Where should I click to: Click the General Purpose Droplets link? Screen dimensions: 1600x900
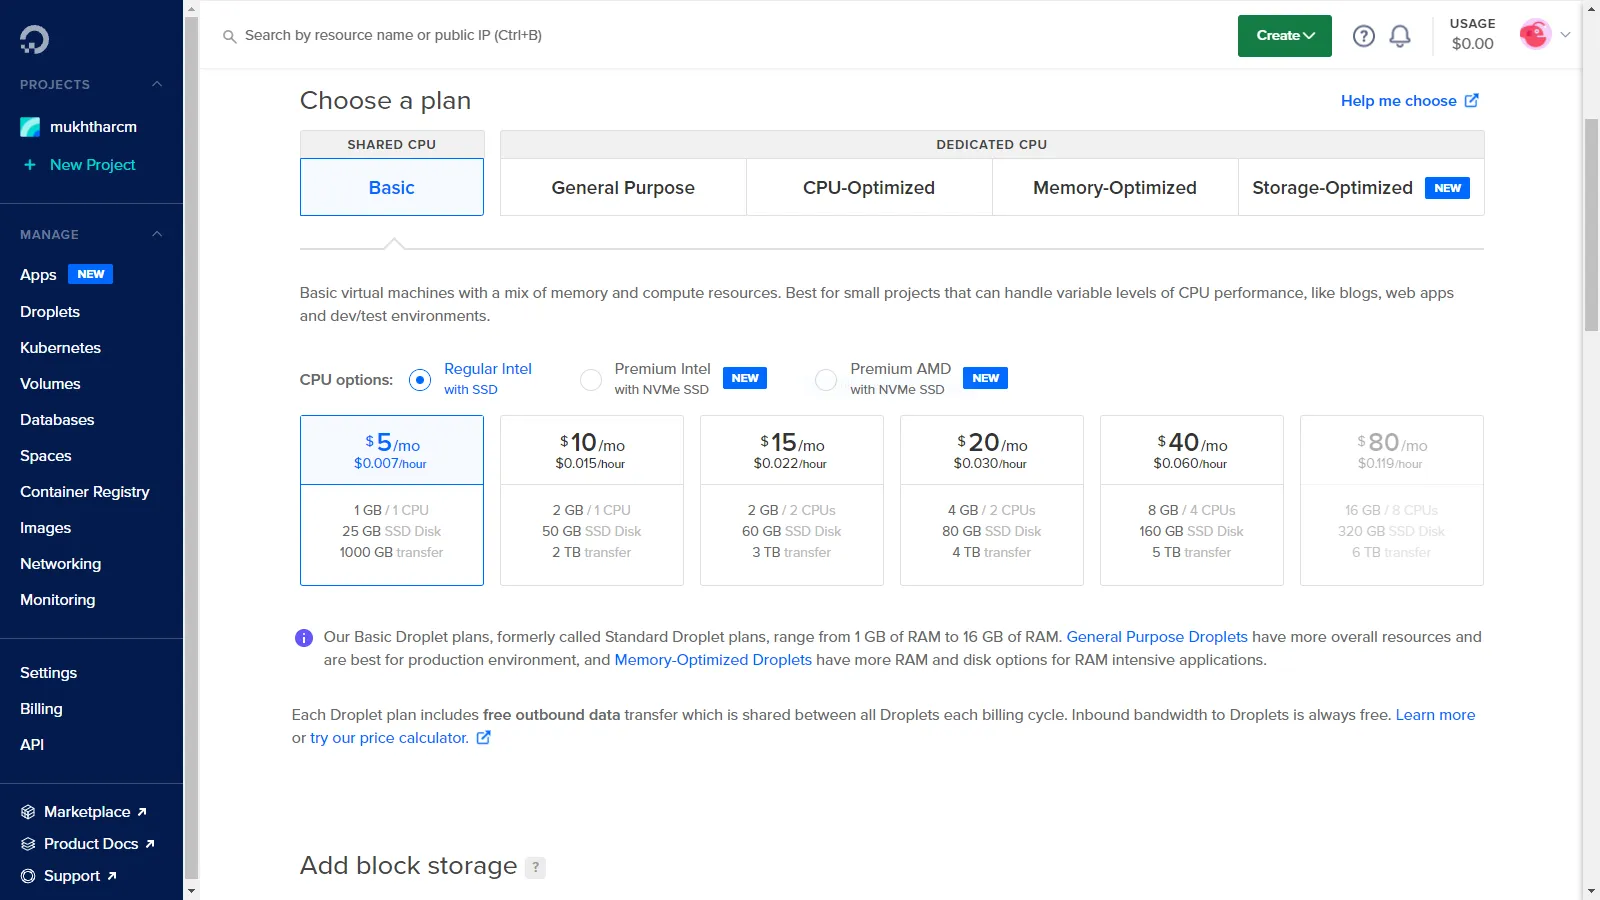pos(1157,637)
